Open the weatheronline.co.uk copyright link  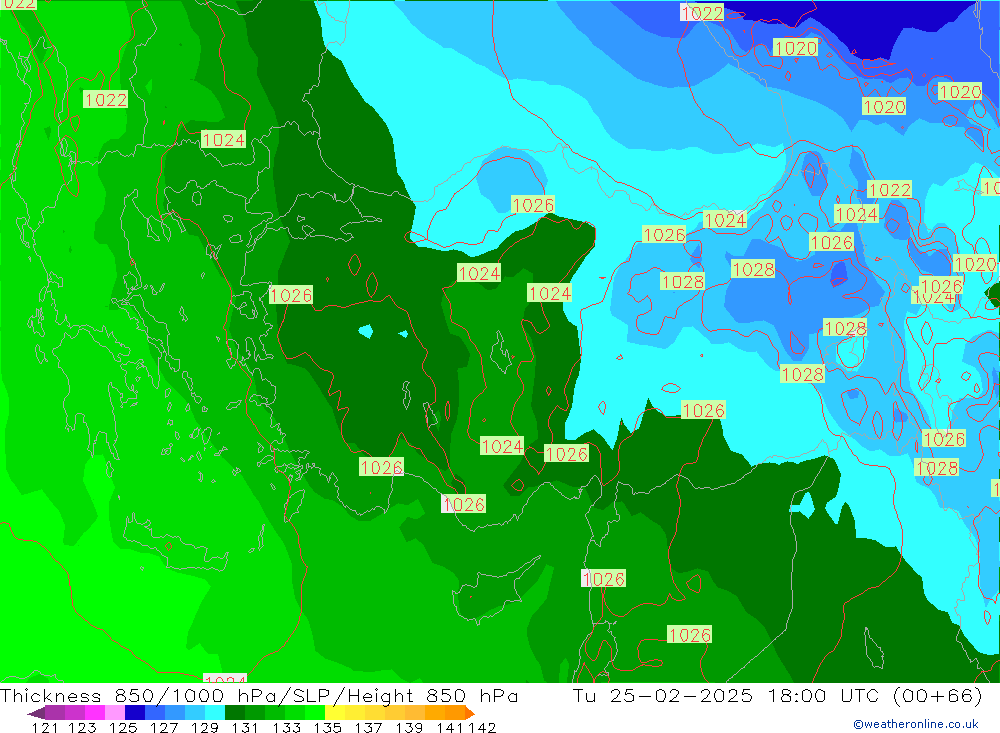[916, 724]
